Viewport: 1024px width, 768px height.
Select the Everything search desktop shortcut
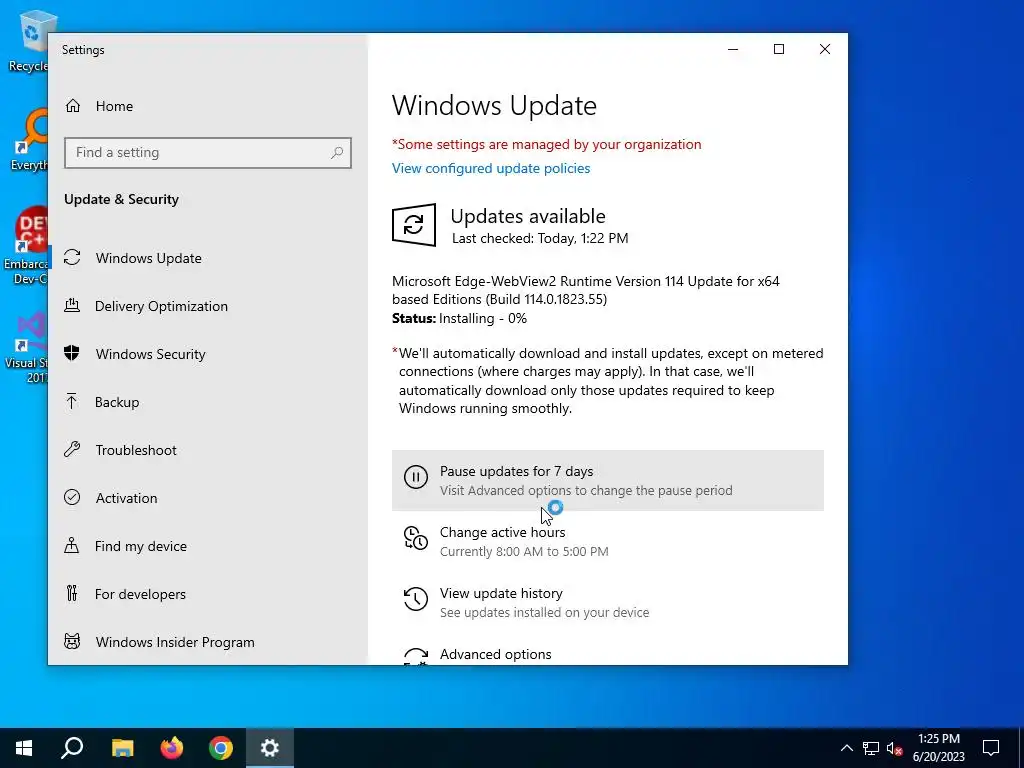click(29, 140)
